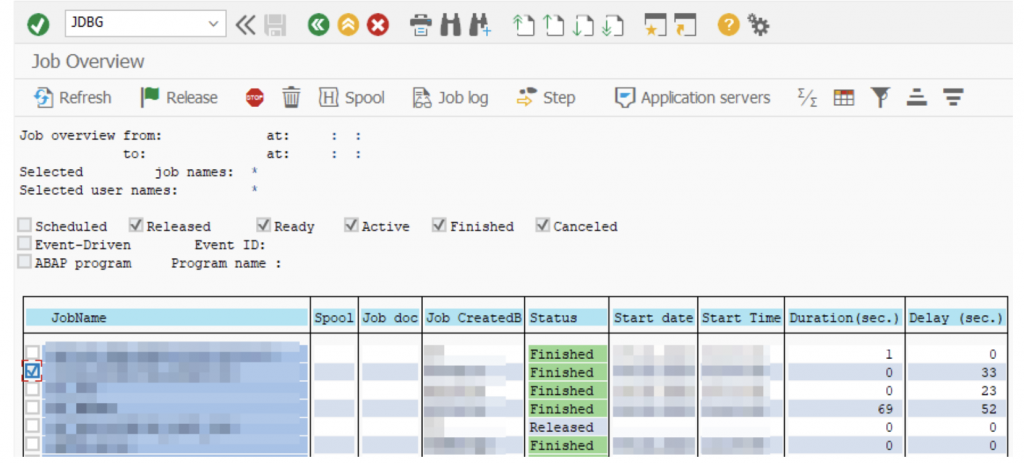Click the green Back arrow icon
1024x463 pixels.
318,24
